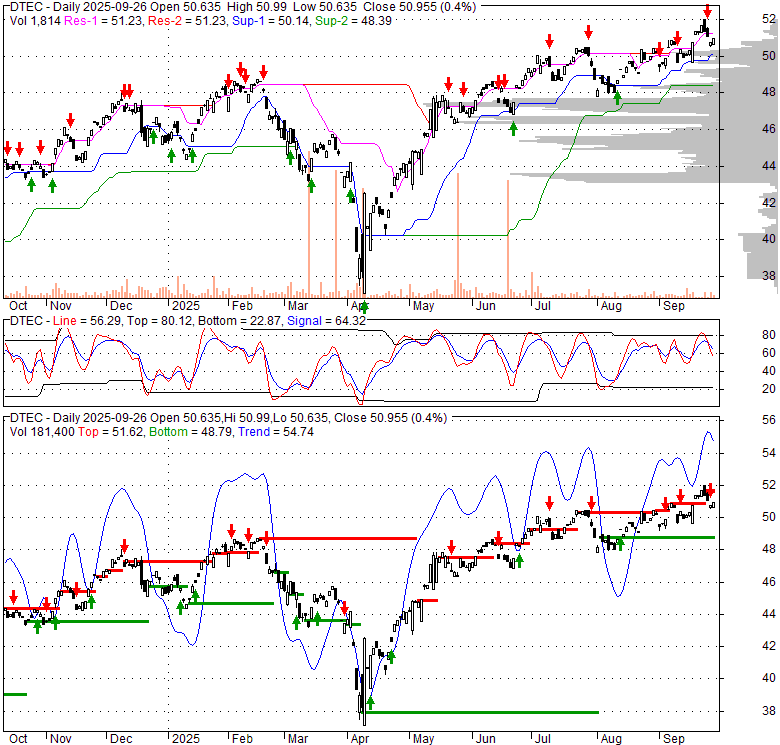
Task: Select Dec on upper chart time axis
Action: pyautogui.click(x=121, y=306)
